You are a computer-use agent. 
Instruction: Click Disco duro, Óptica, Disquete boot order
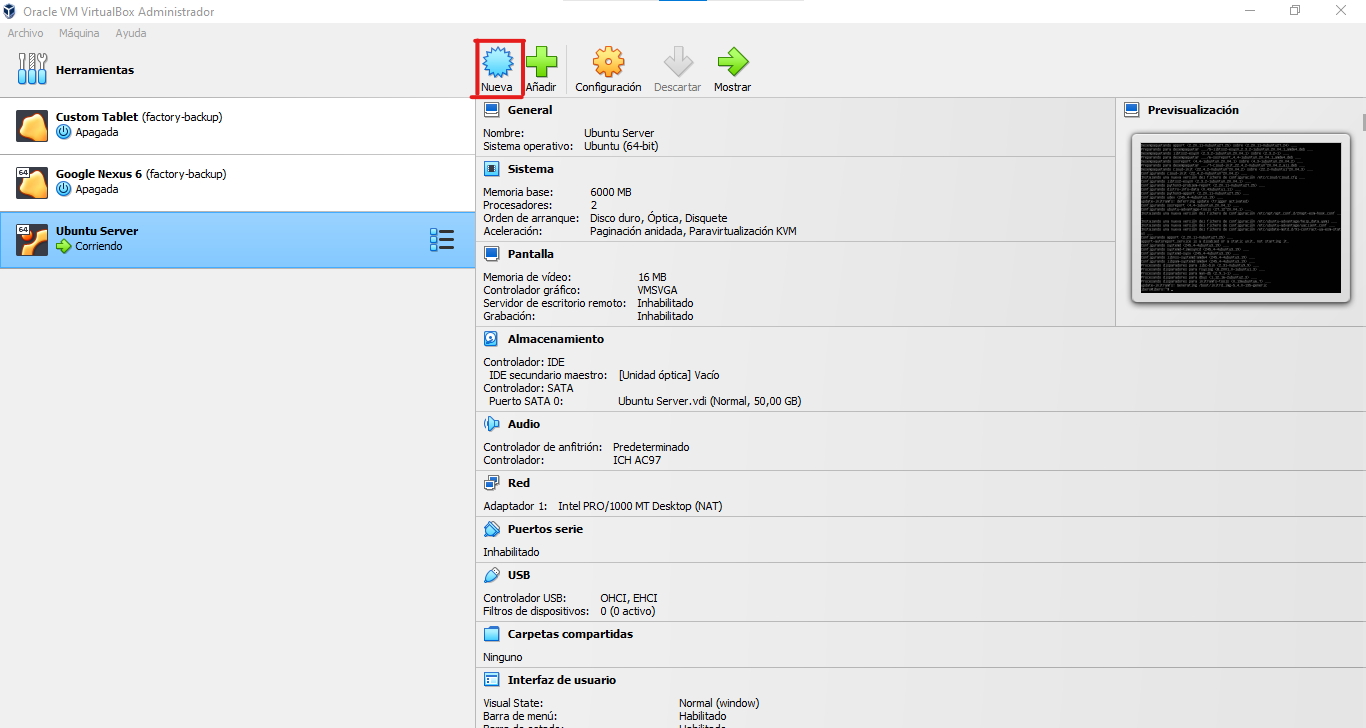click(659, 218)
